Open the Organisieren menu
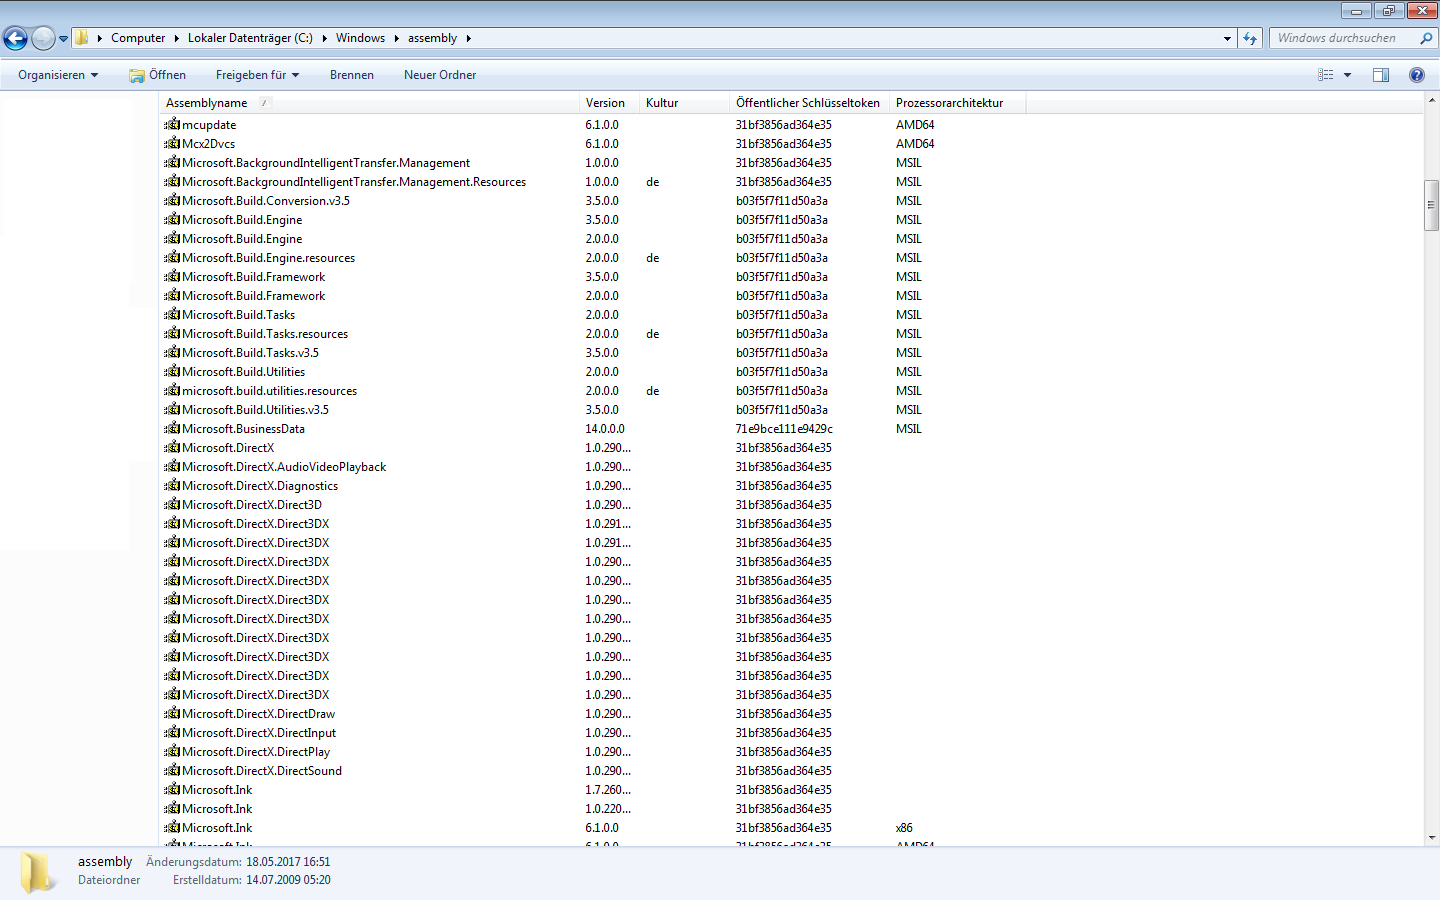 click(58, 75)
